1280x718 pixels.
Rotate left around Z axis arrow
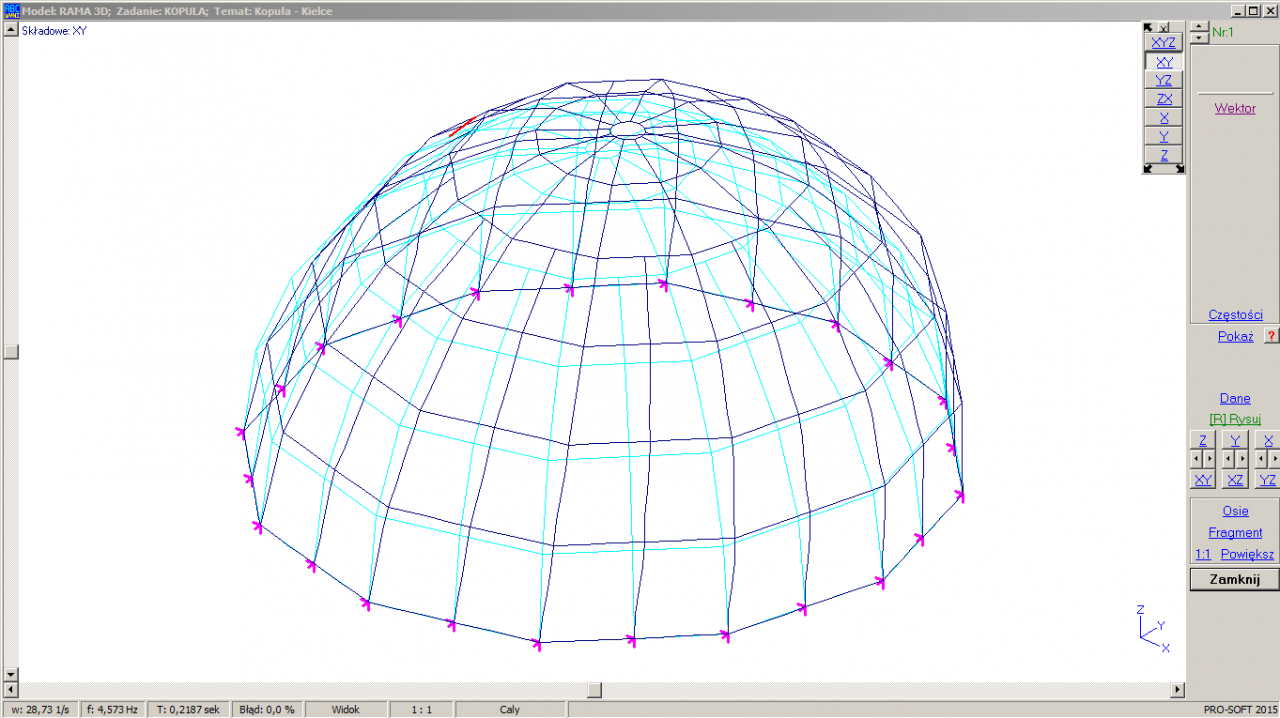(1196, 459)
